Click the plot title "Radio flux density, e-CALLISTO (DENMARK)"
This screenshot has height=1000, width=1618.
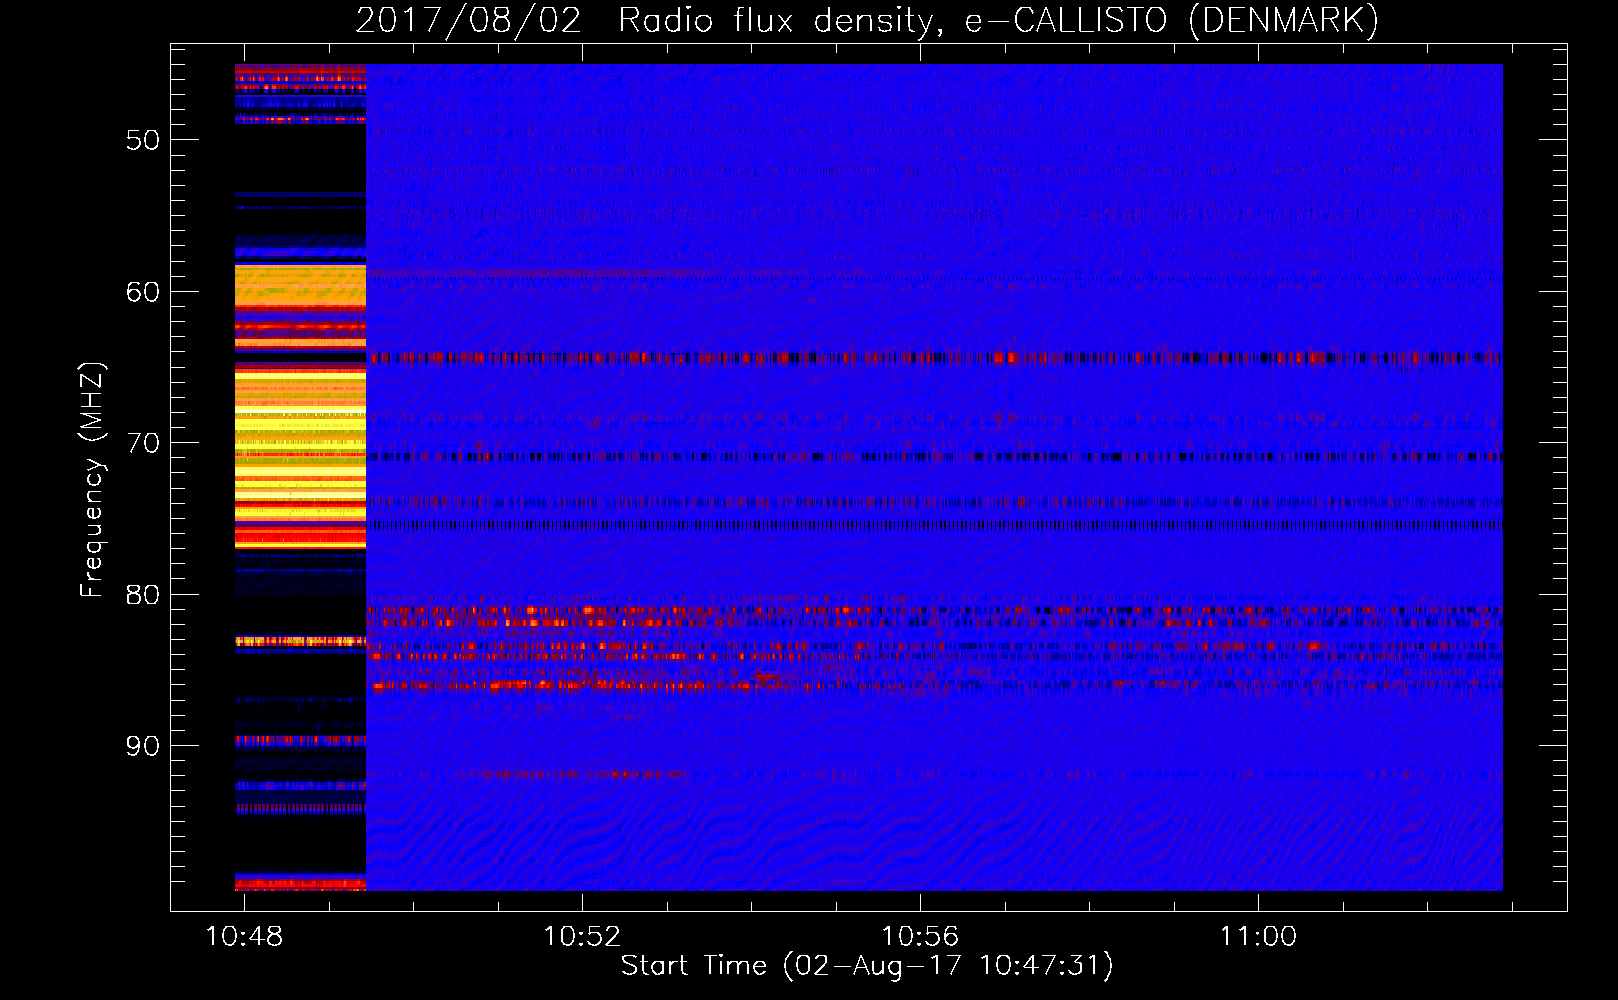pyautogui.click(x=998, y=21)
